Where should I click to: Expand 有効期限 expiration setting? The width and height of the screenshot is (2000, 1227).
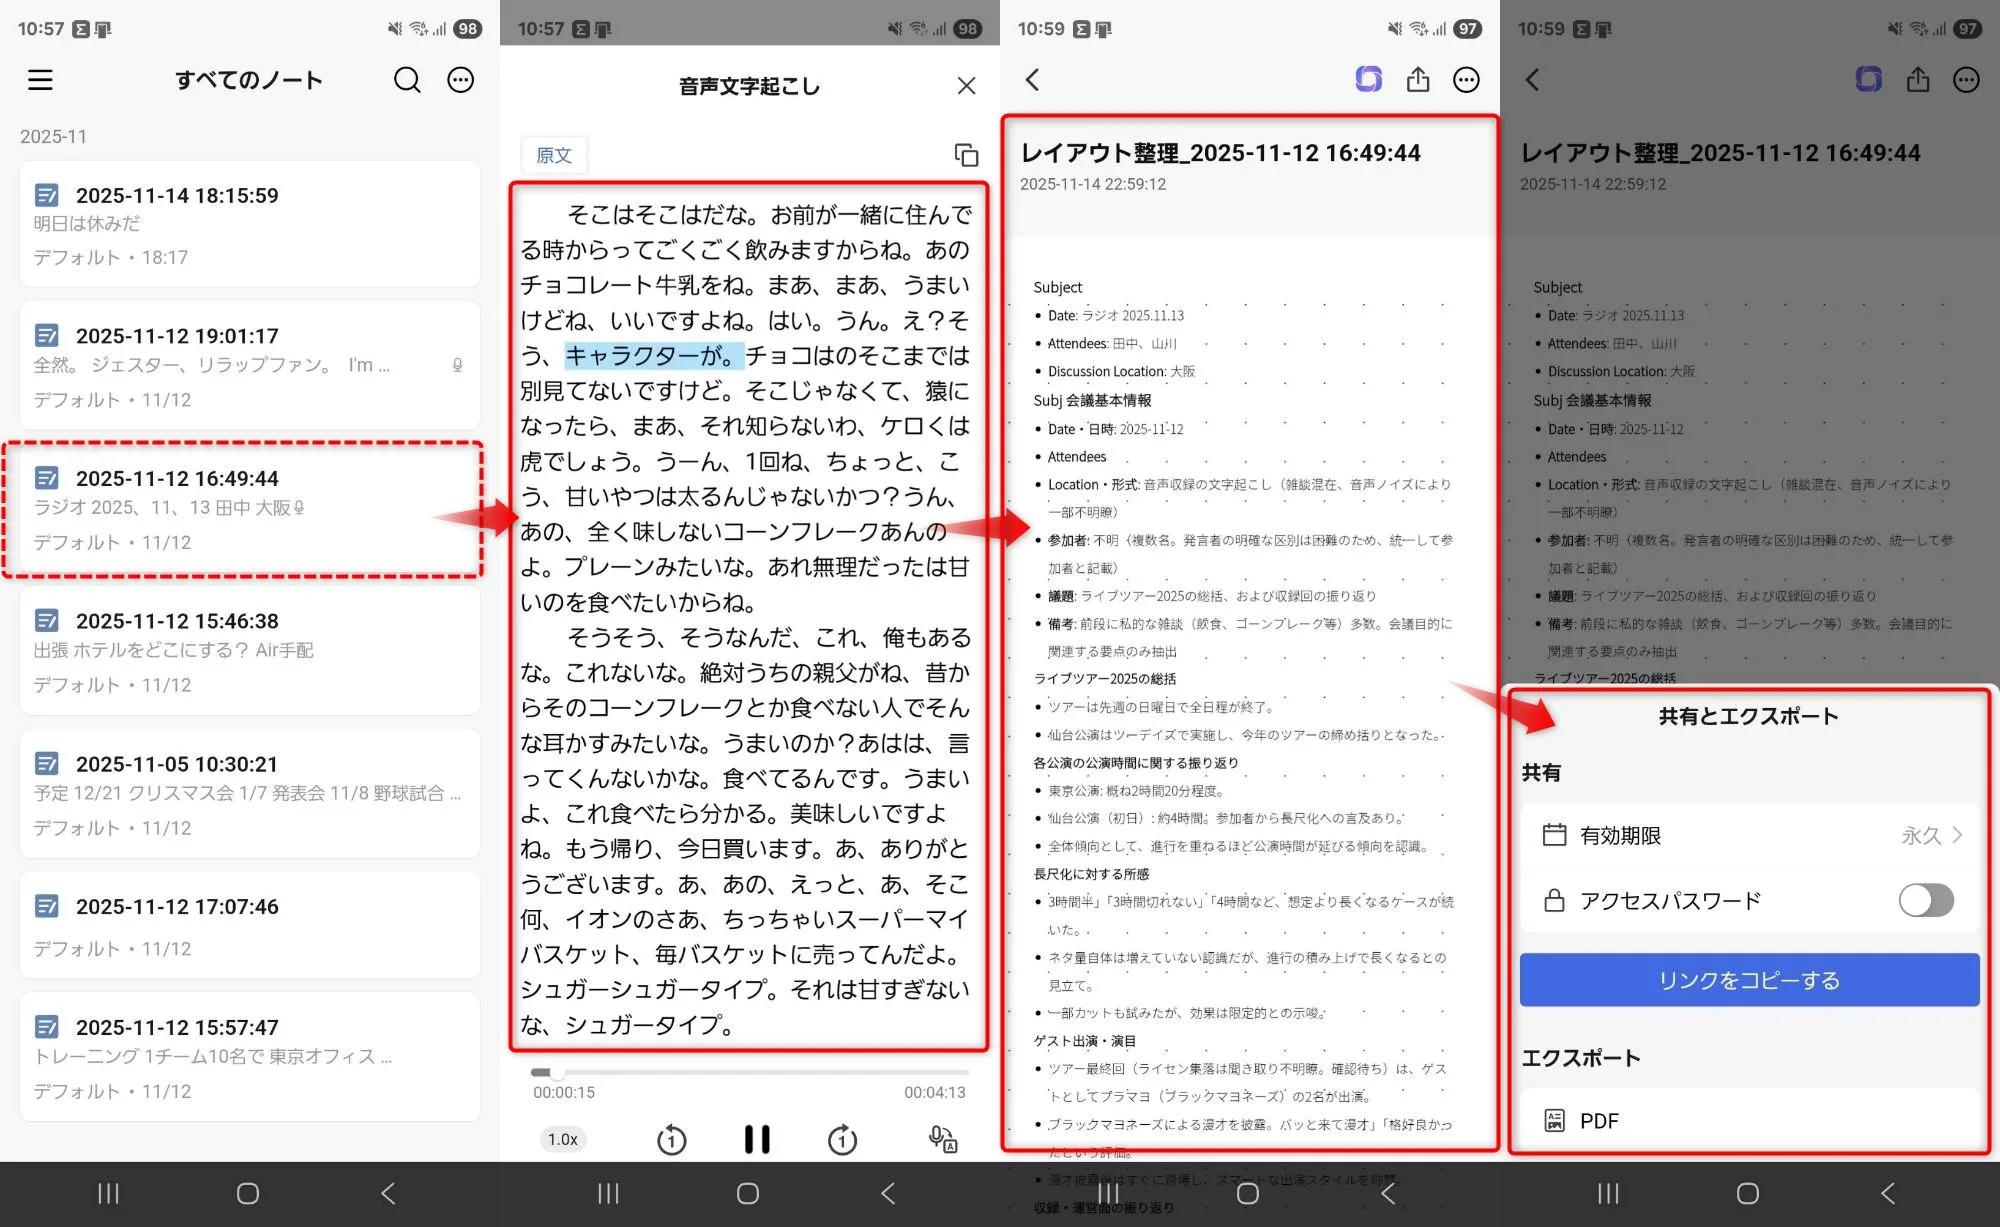click(1750, 835)
